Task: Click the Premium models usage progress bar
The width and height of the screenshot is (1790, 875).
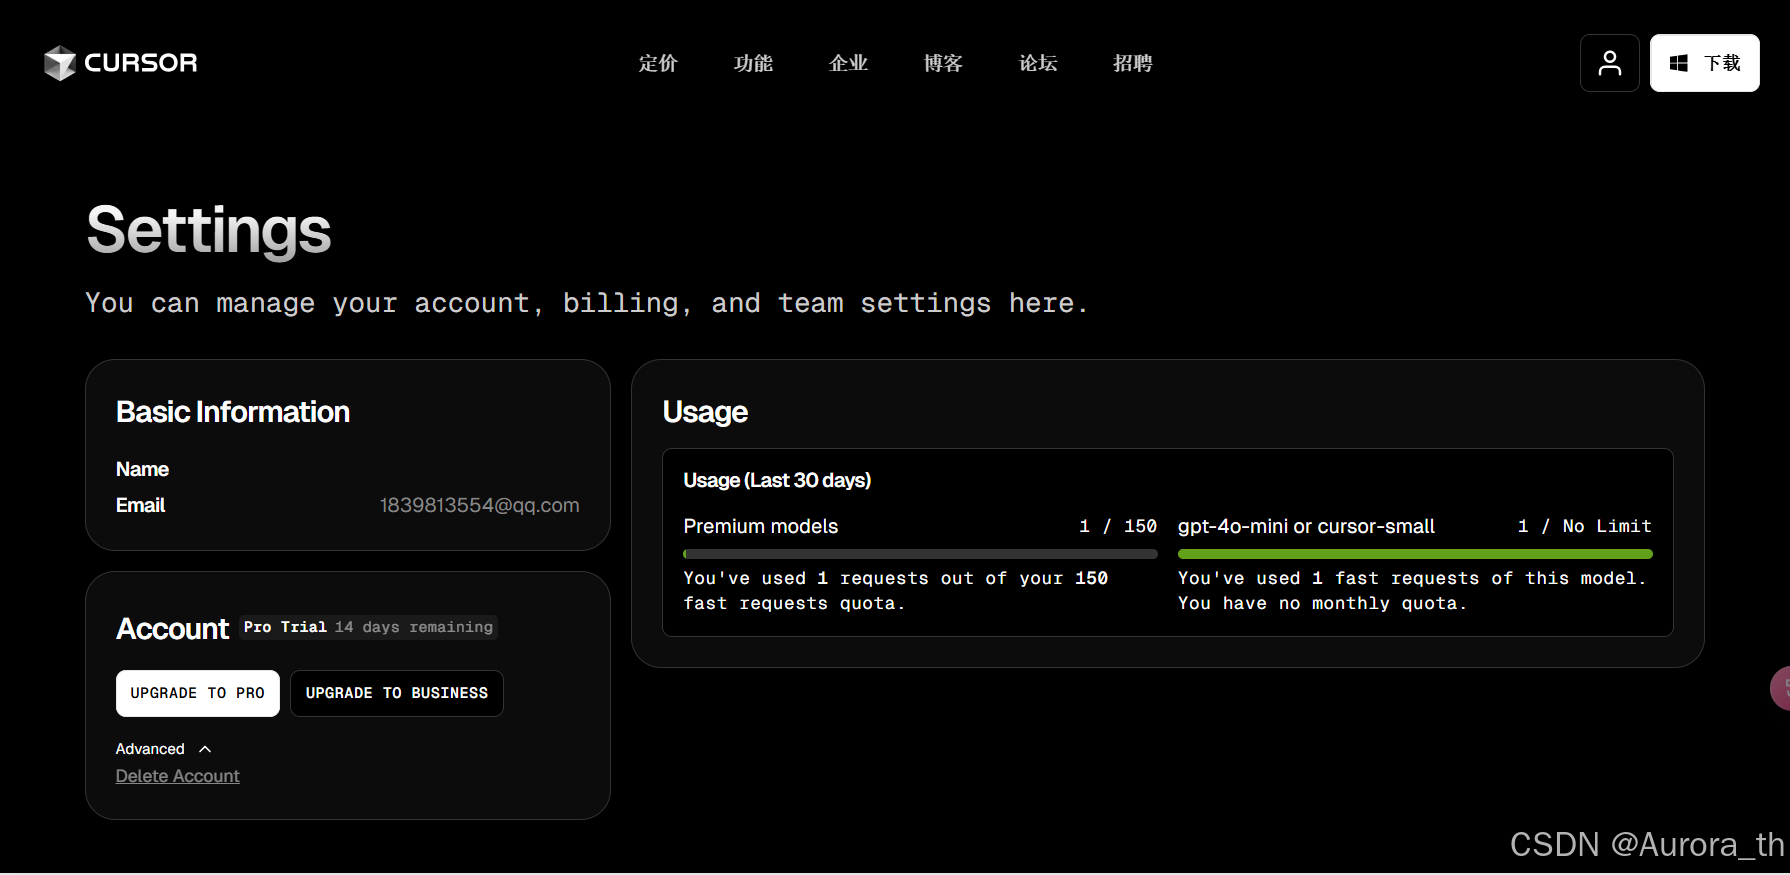Action: tap(920, 554)
